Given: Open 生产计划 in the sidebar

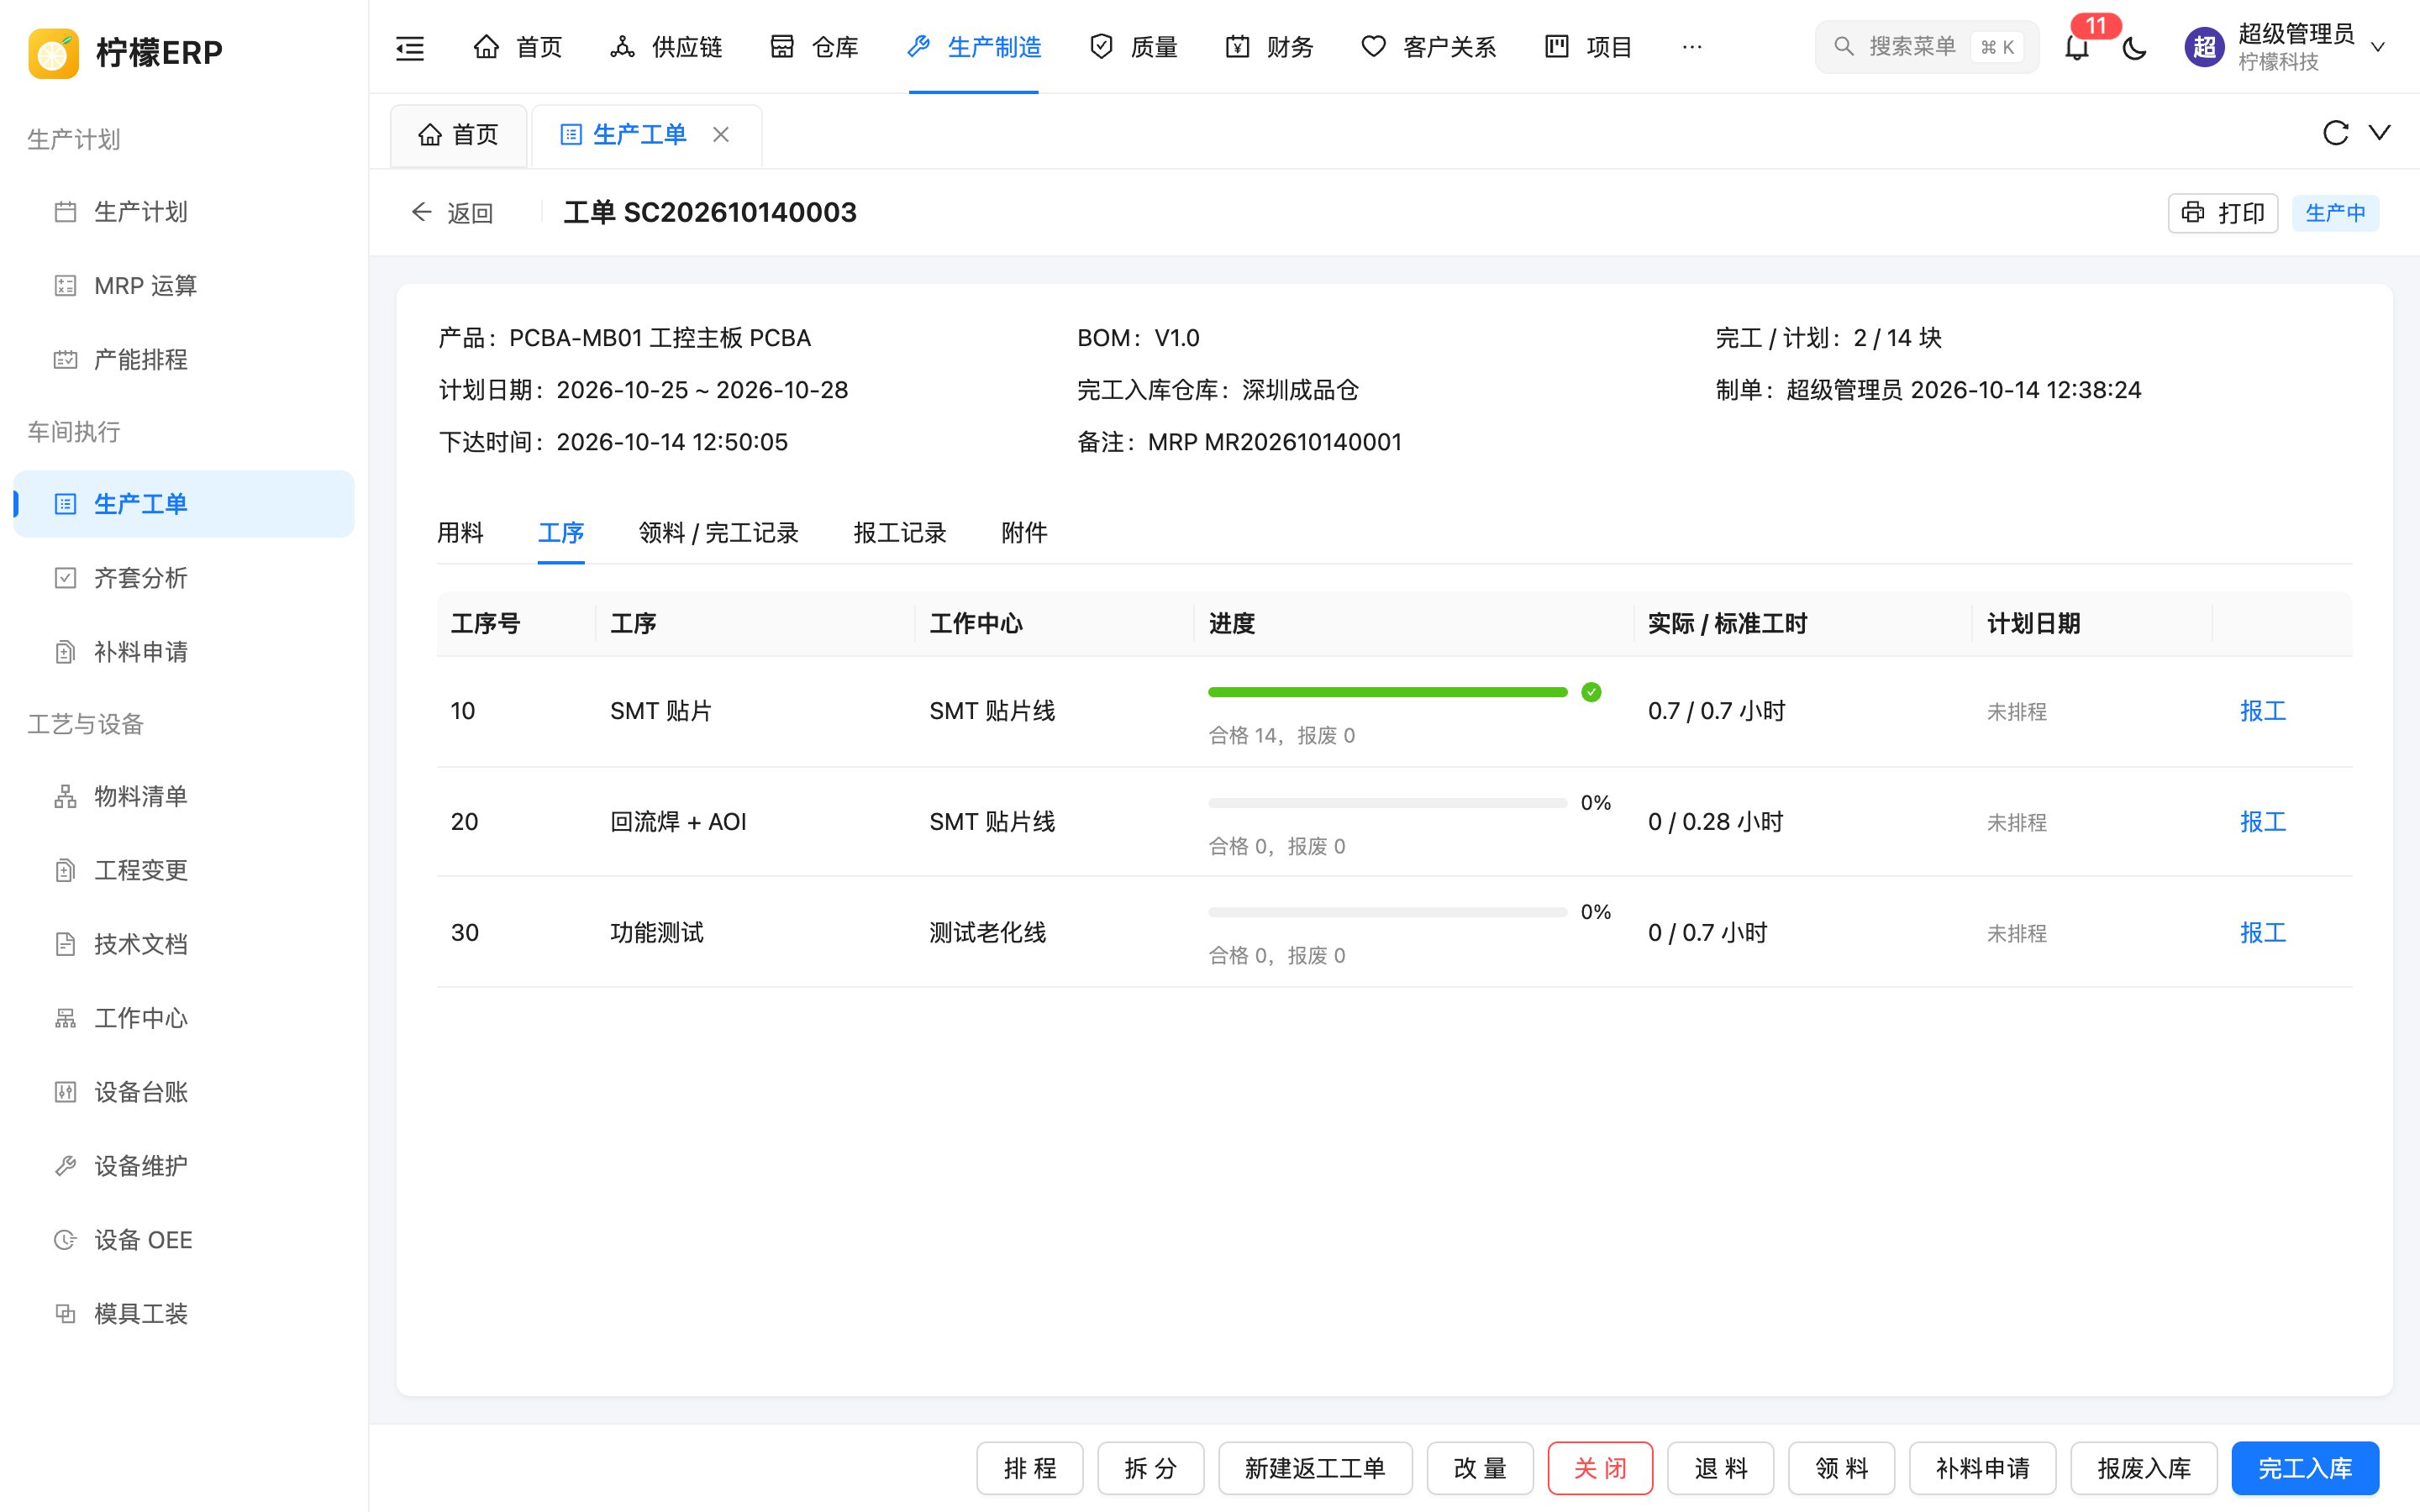Looking at the screenshot, I should click(x=184, y=212).
